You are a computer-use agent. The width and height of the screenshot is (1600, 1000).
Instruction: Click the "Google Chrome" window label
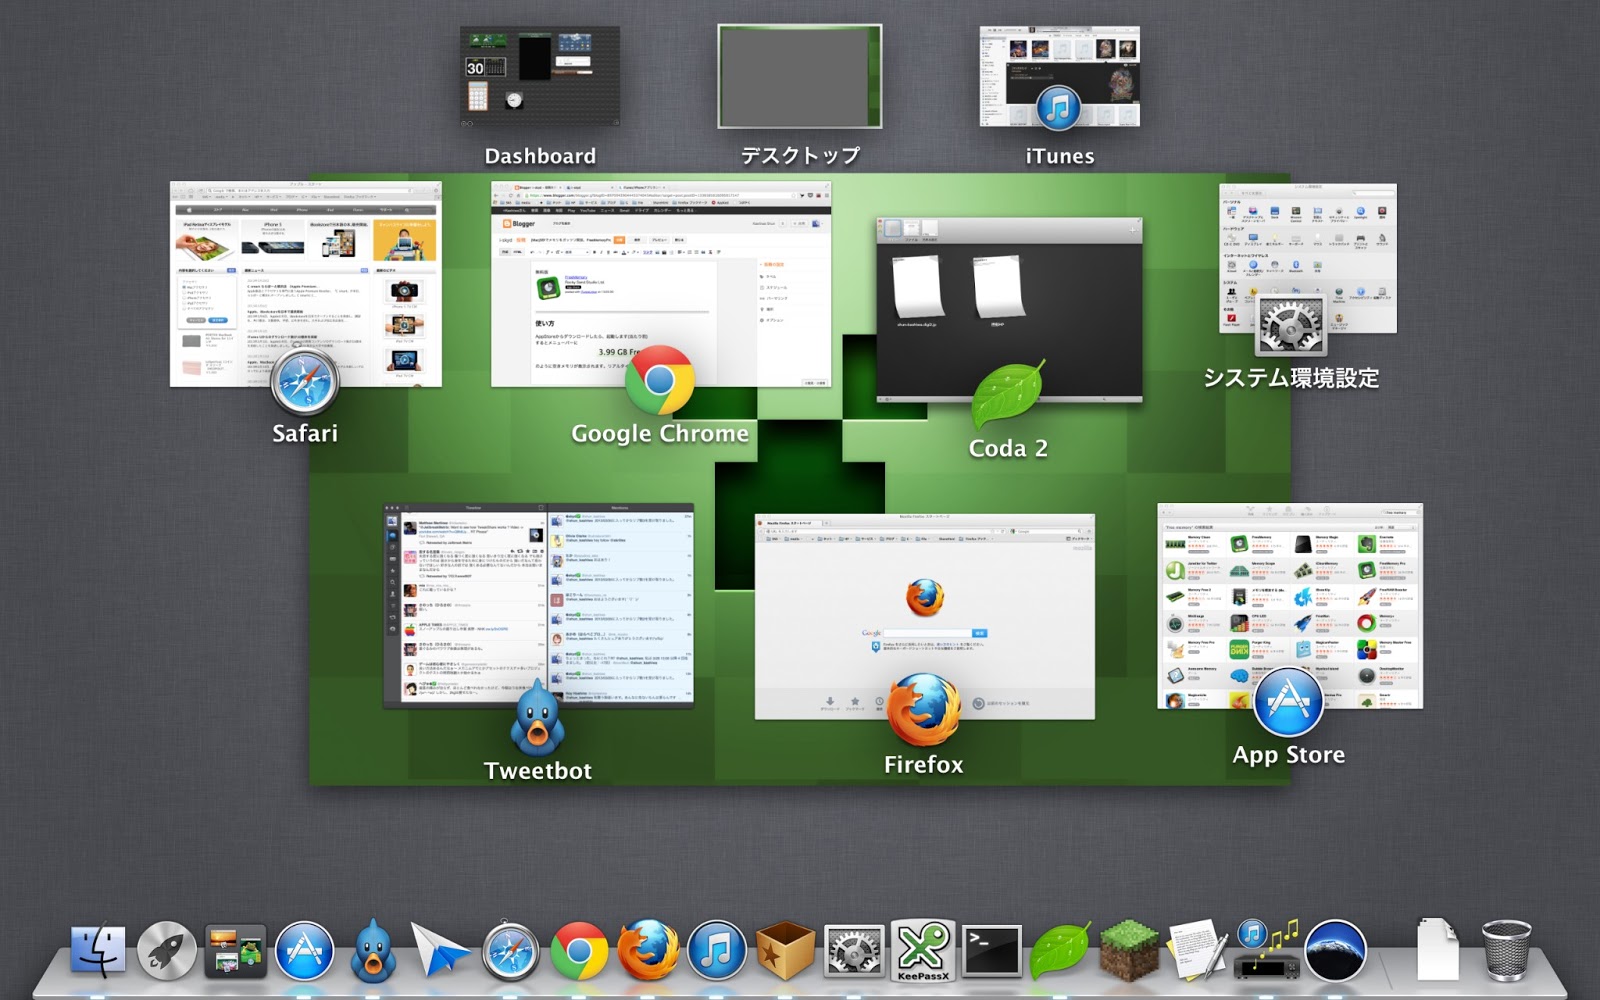tap(660, 434)
